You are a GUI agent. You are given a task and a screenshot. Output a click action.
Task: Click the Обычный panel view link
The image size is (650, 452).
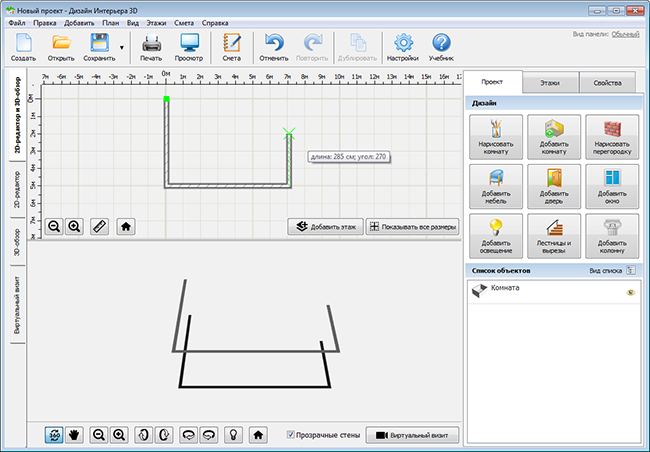pos(626,34)
